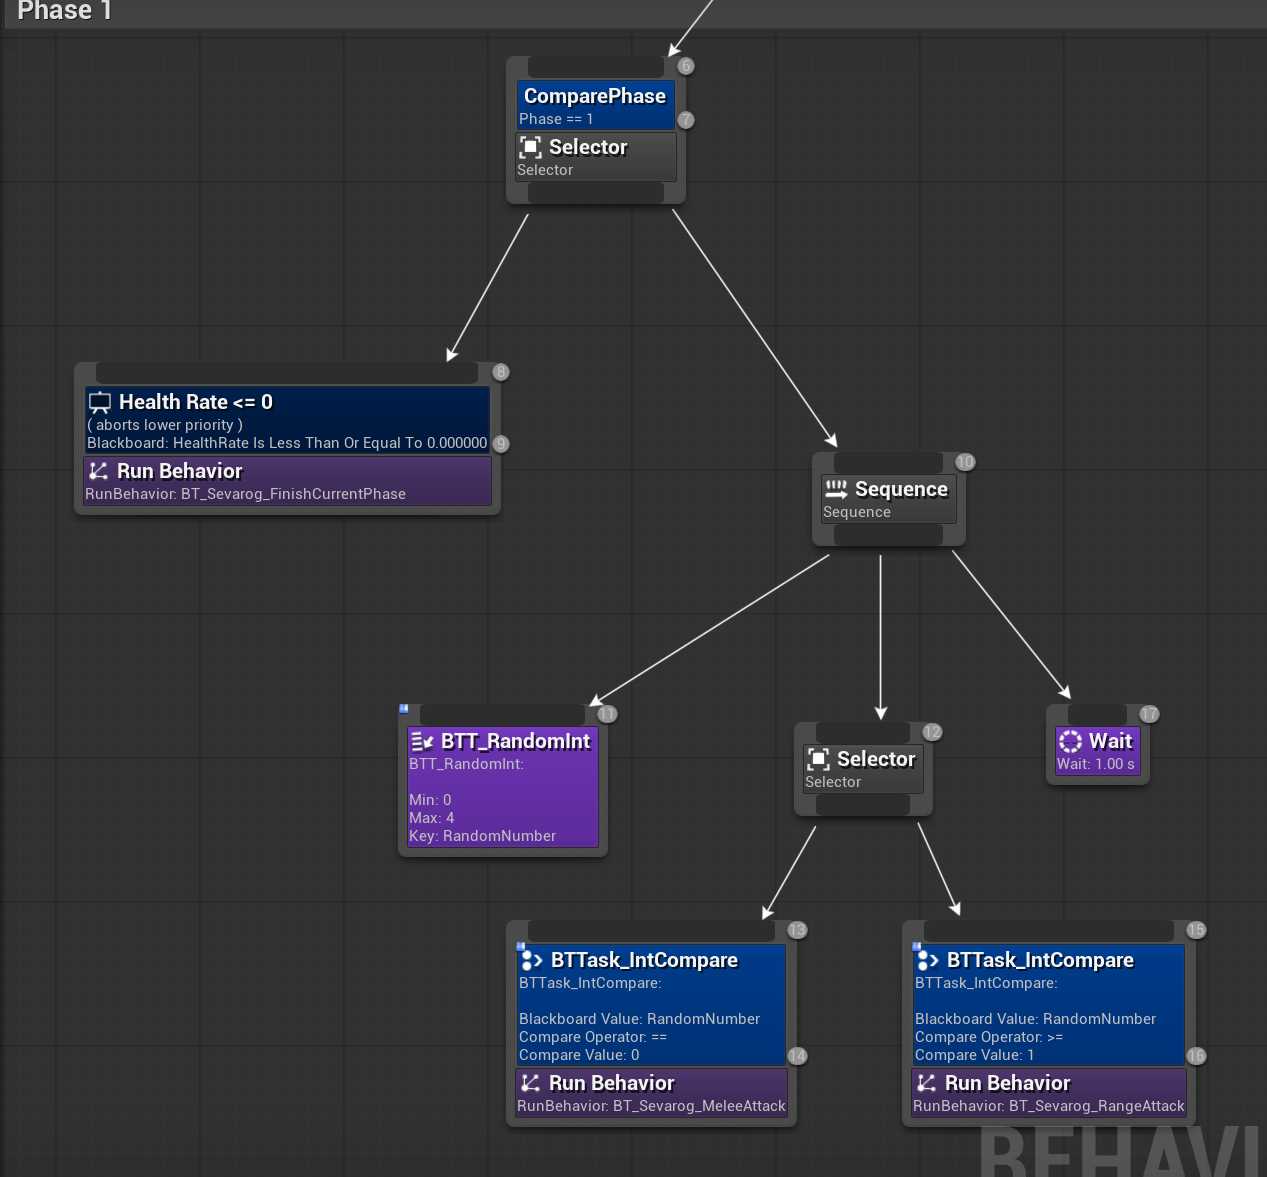The width and height of the screenshot is (1267, 1177).
Task: Click the BTT_RandomInt task icon
Action: pyautogui.click(x=422, y=741)
